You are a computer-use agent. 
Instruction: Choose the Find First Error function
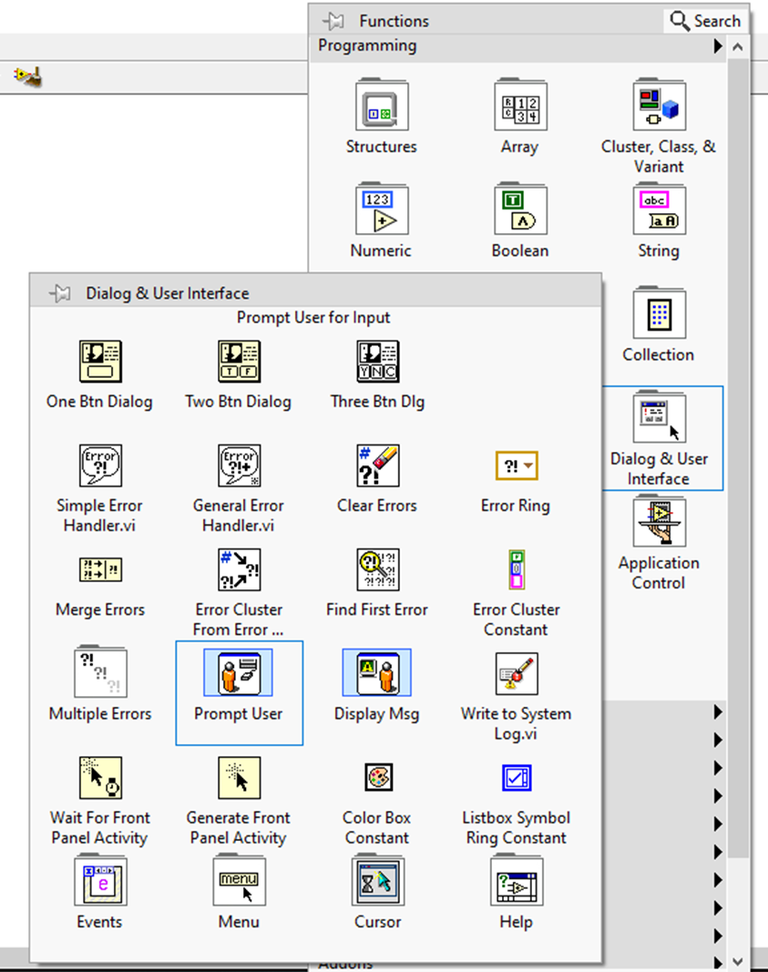[x=377, y=570]
